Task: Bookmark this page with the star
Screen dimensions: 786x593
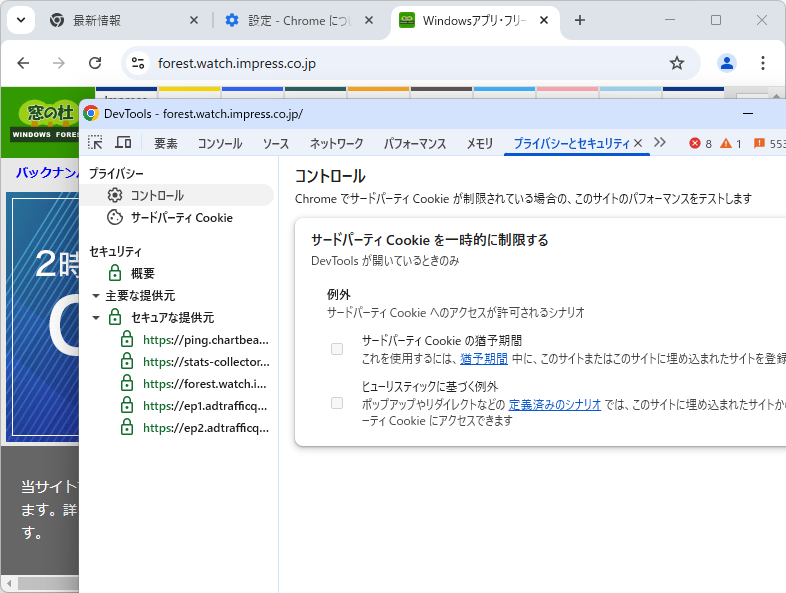Action: point(677,63)
